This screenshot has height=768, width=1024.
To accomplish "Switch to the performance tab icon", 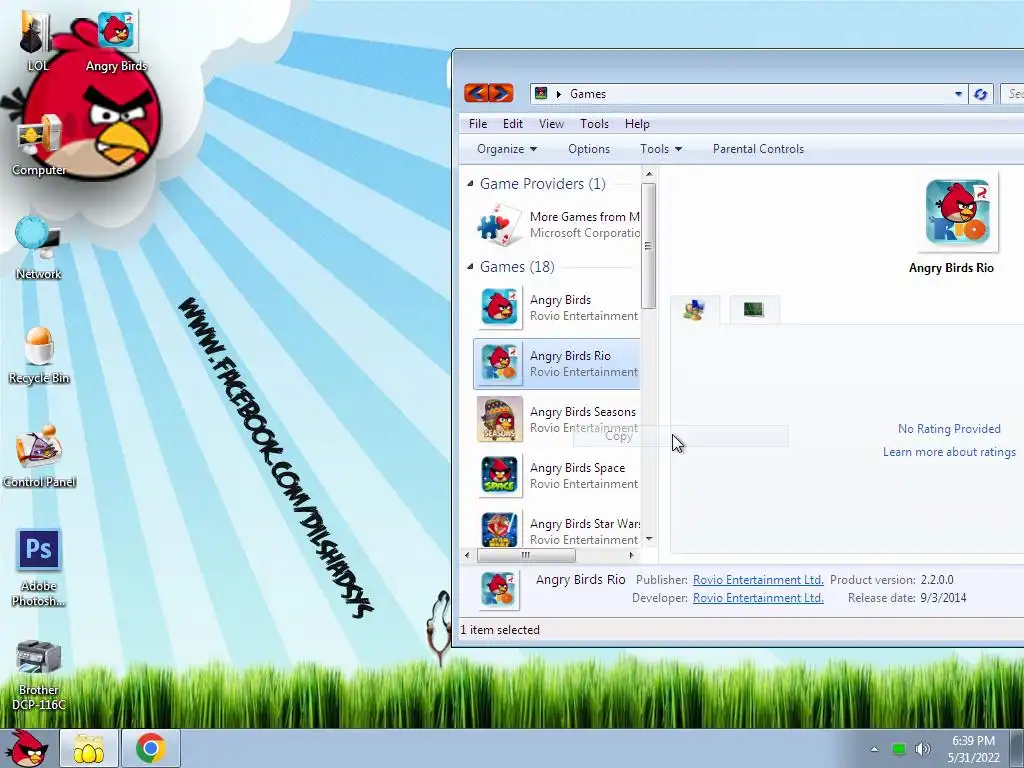I will tap(754, 309).
